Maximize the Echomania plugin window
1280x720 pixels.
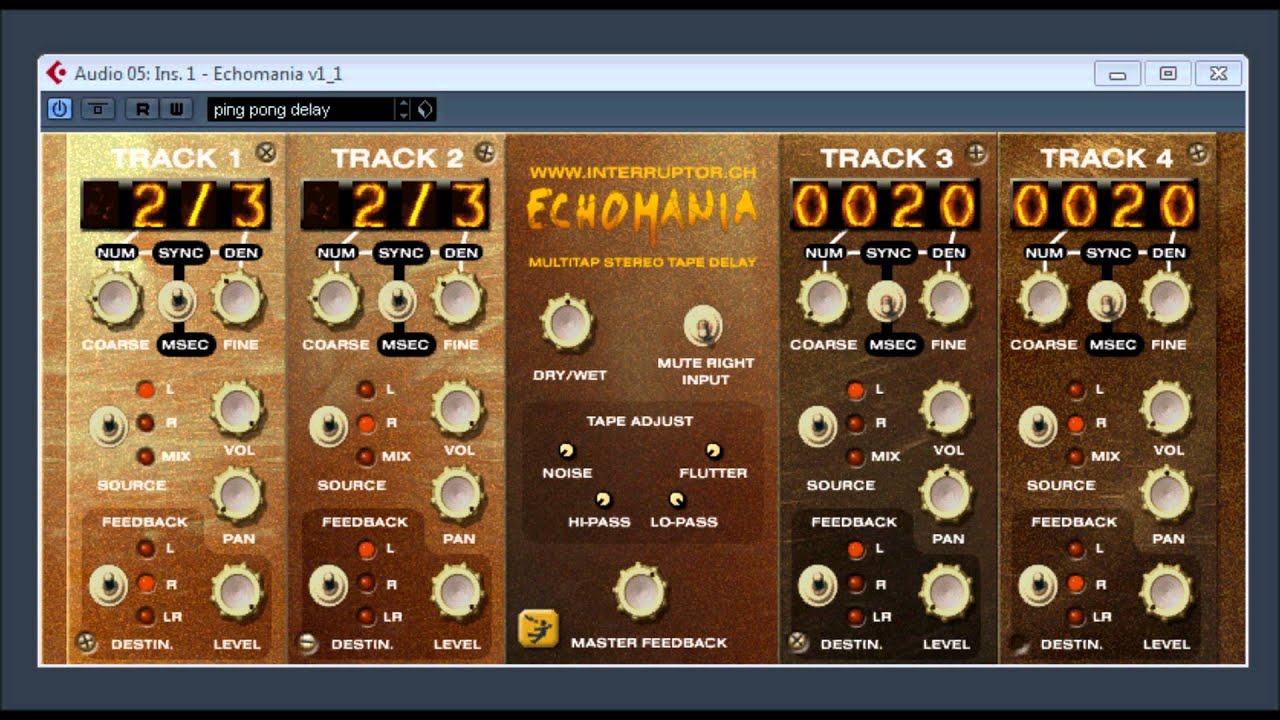[1167, 73]
